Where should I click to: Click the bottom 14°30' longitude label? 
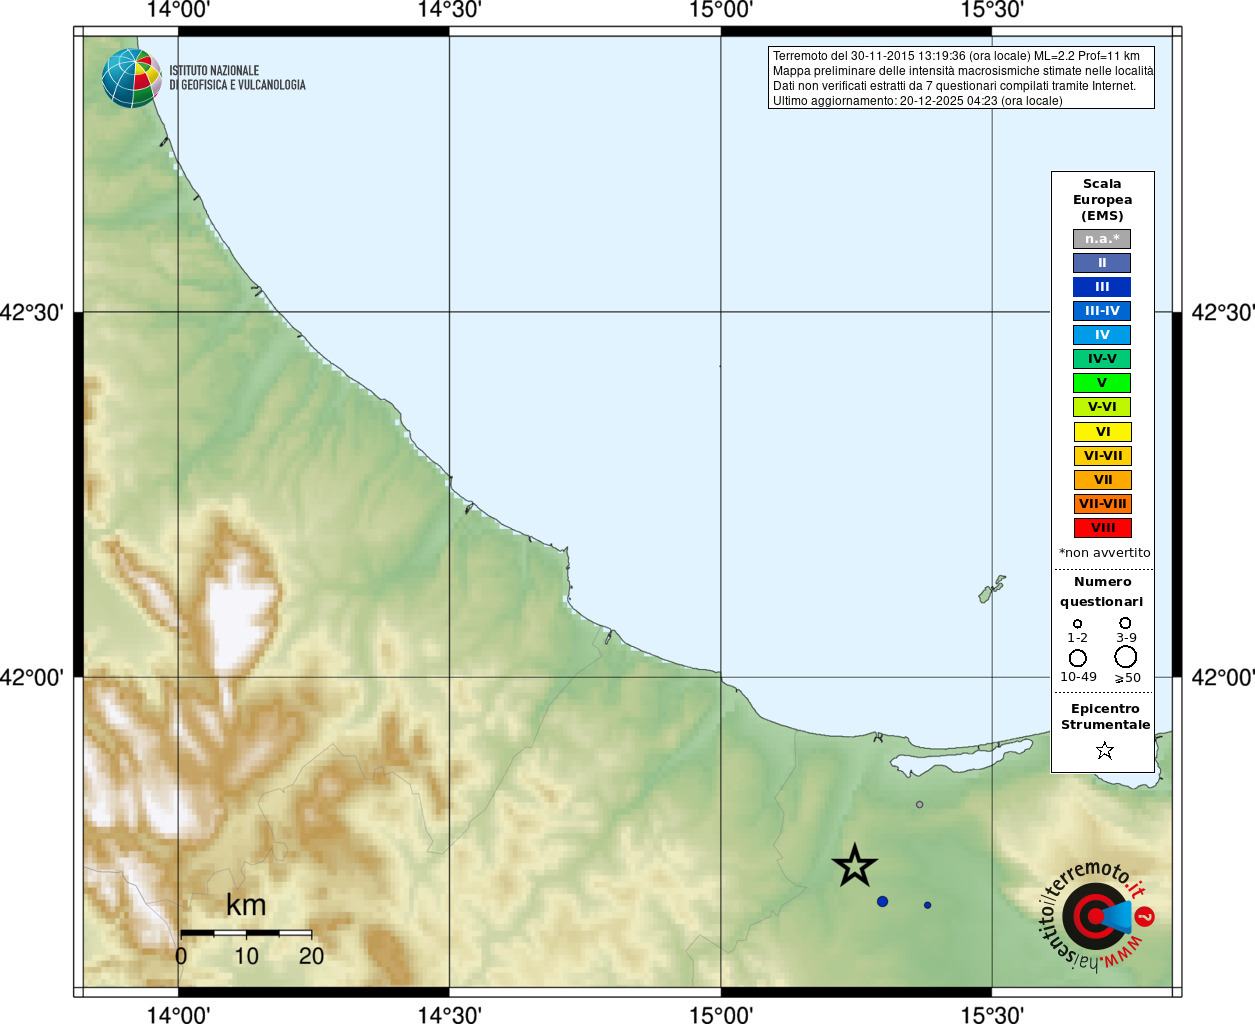(449, 1015)
